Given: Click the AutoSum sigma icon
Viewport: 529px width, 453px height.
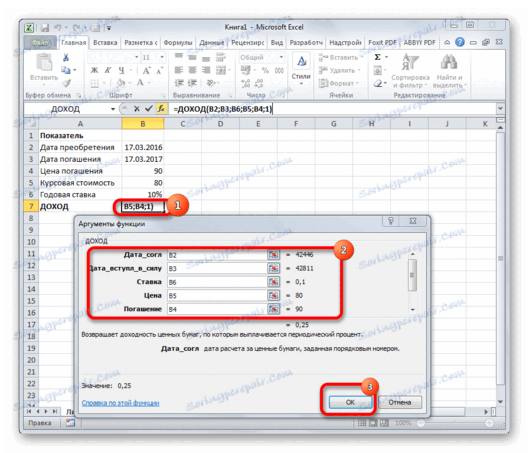Looking at the screenshot, I should tap(378, 57).
